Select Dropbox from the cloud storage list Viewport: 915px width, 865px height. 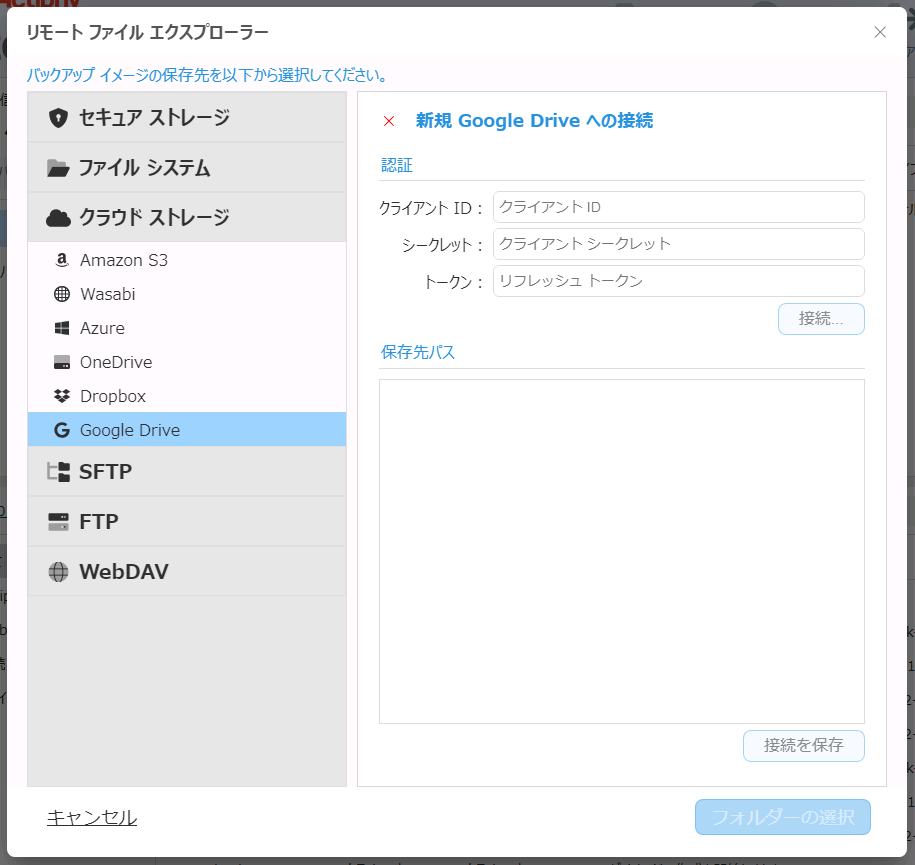[x=113, y=396]
